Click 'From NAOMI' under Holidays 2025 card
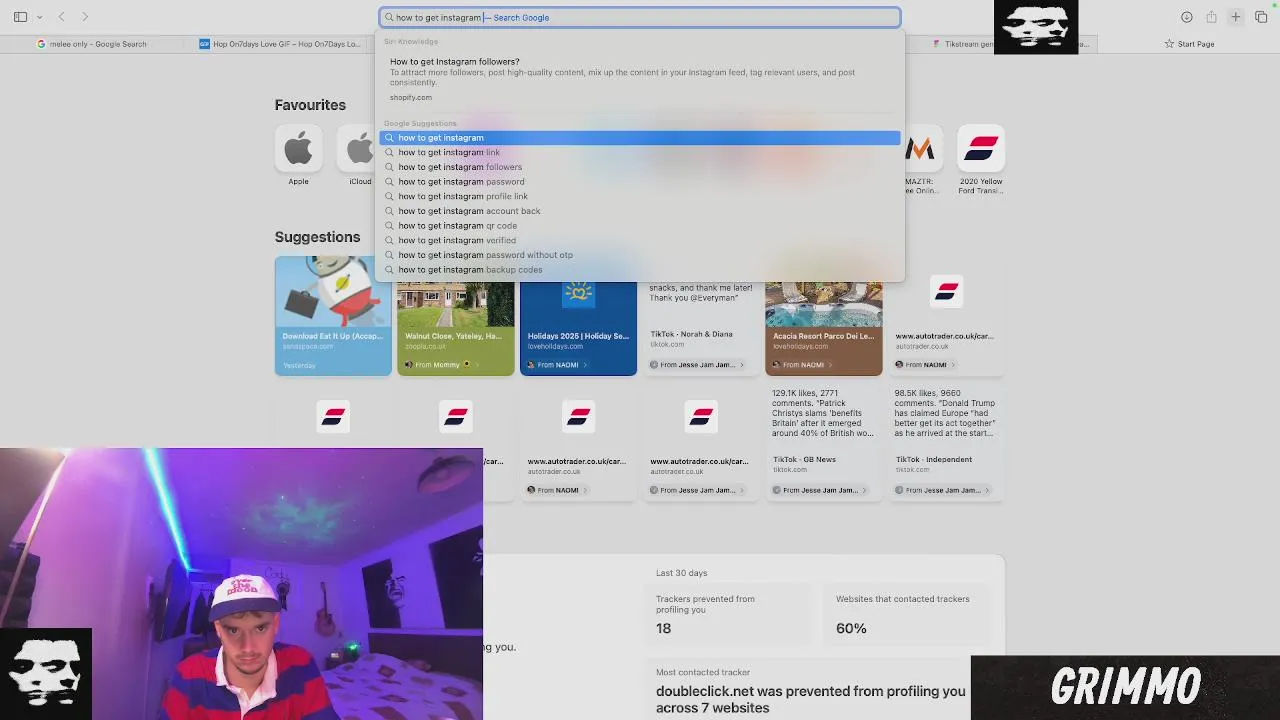1280x720 pixels. pos(557,365)
